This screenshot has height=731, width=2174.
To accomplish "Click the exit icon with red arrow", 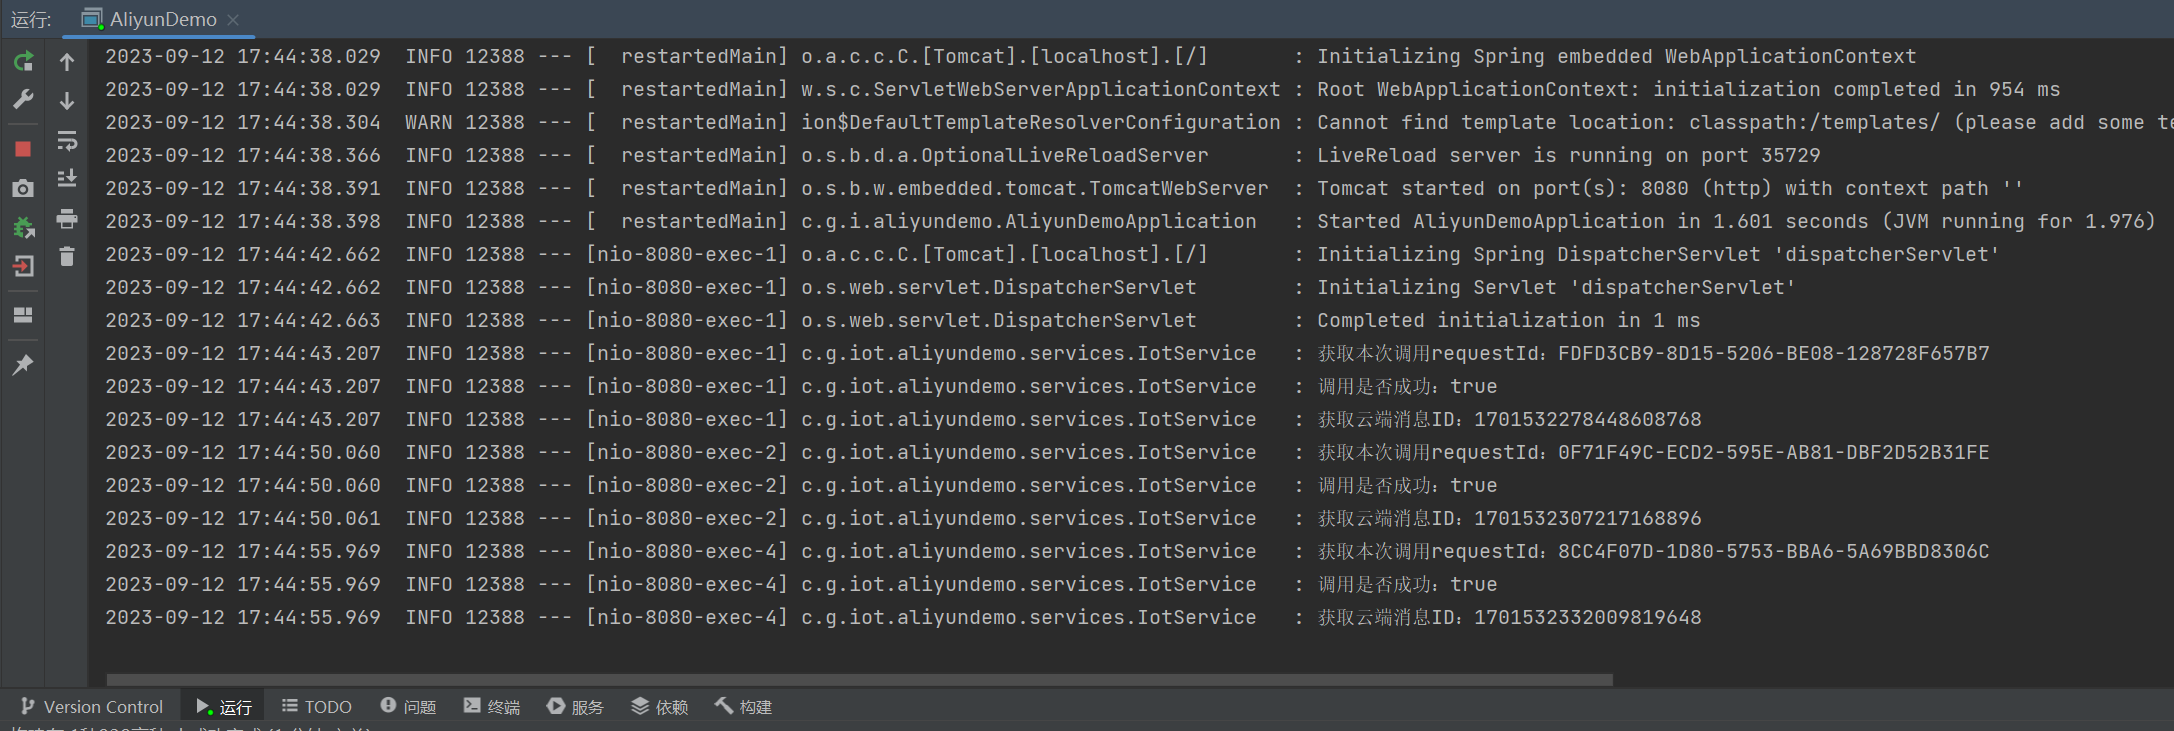I will point(23,266).
